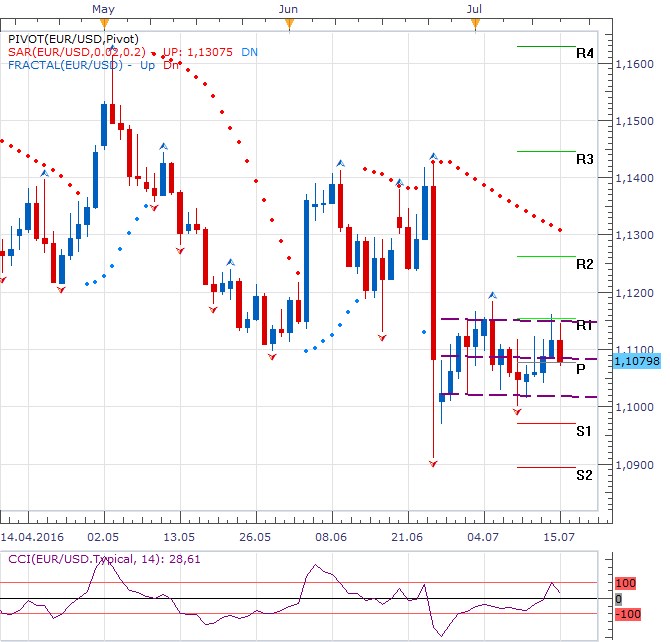Click the S2 support level label

584,475
